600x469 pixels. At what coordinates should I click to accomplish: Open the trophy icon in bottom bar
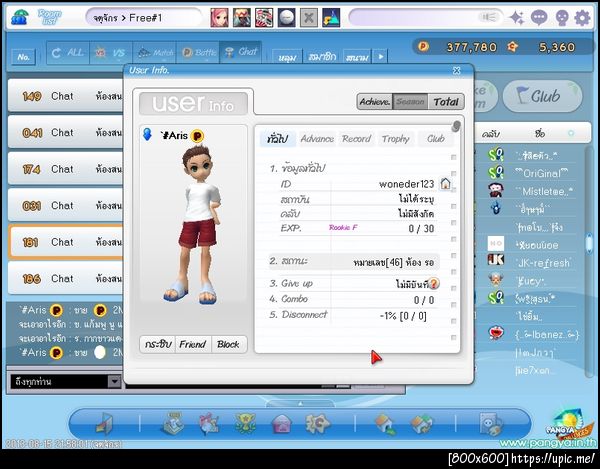tap(245, 423)
